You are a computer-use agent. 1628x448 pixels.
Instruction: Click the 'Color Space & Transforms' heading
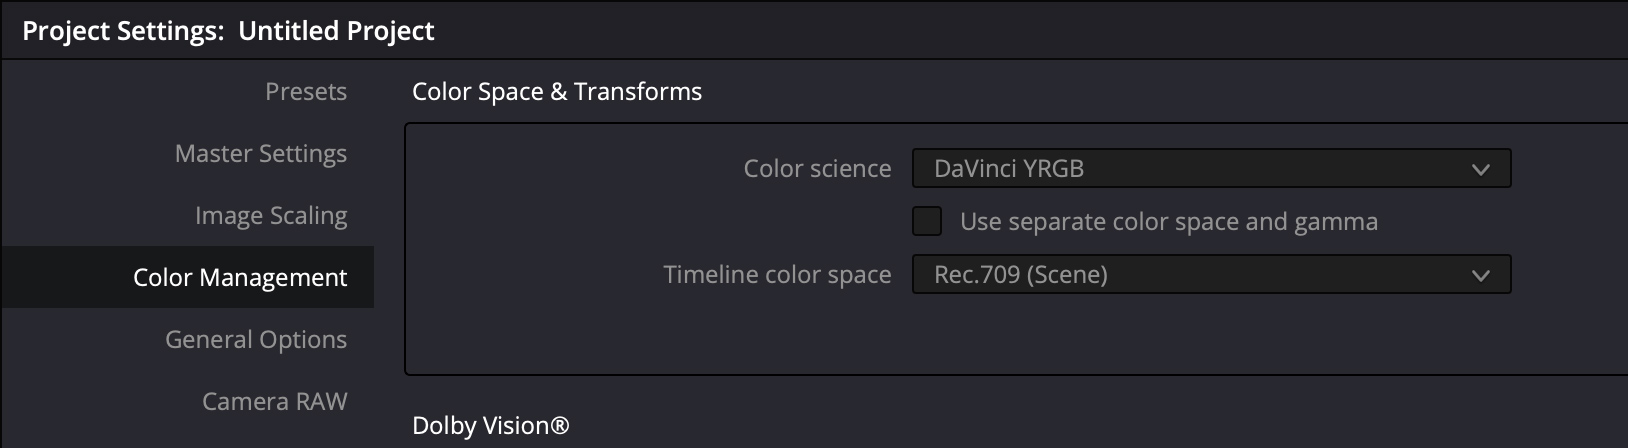[557, 92]
